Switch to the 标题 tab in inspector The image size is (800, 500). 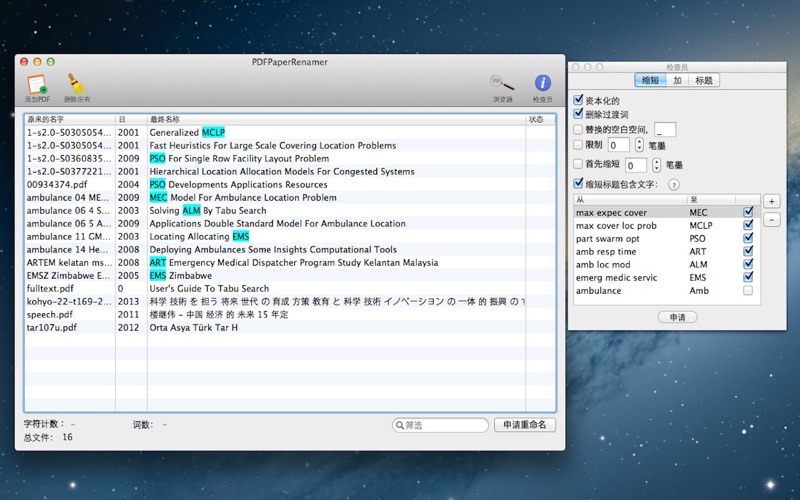click(704, 80)
